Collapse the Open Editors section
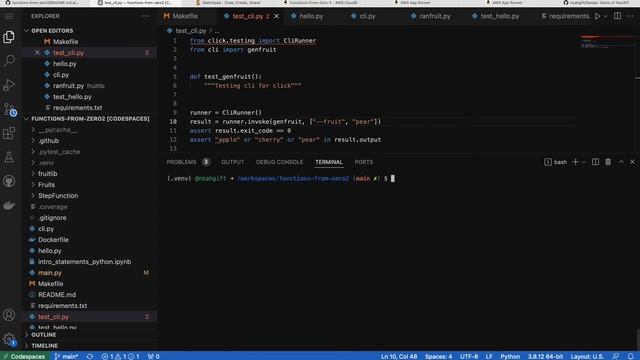 point(52,31)
